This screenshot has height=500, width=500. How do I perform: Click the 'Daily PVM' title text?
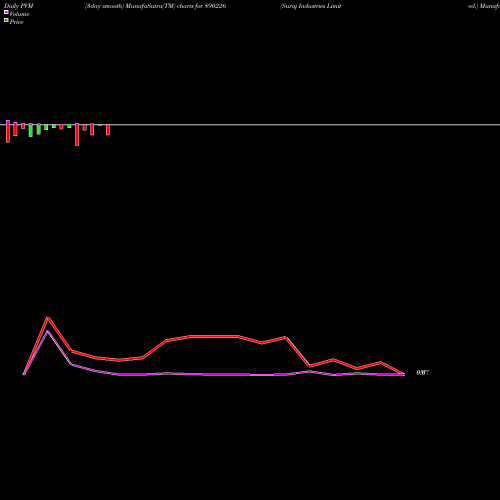[x=19, y=6]
